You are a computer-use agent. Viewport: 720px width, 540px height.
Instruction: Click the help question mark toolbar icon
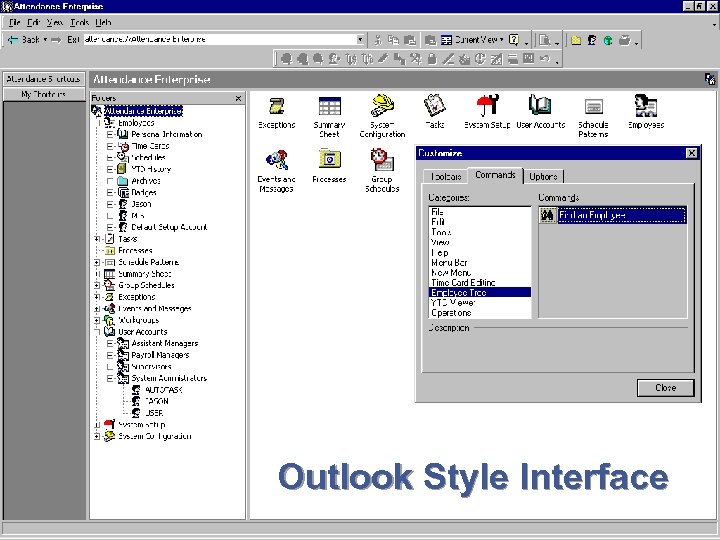point(514,40)
